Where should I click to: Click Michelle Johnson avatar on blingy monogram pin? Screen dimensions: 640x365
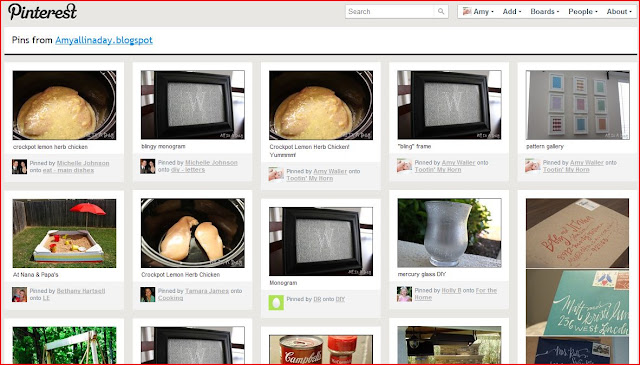pyautogui.click(x=148, y=166)
